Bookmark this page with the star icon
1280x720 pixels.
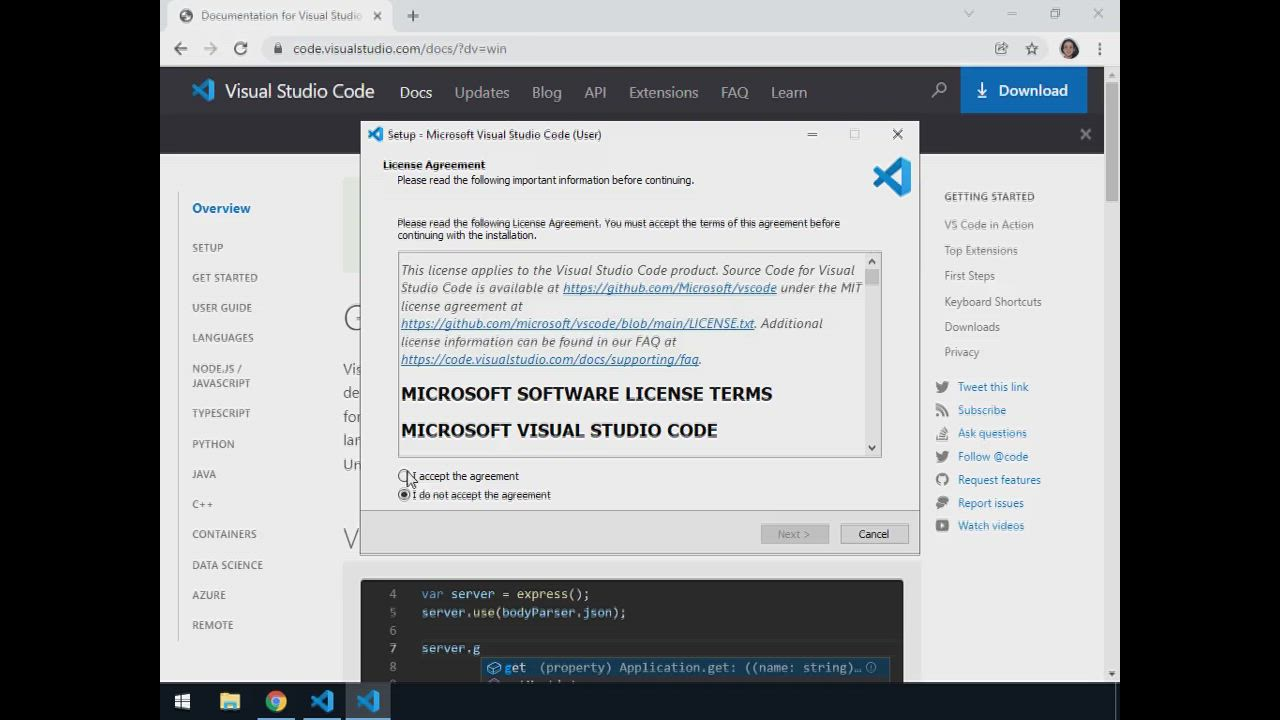coord(1032,49)
